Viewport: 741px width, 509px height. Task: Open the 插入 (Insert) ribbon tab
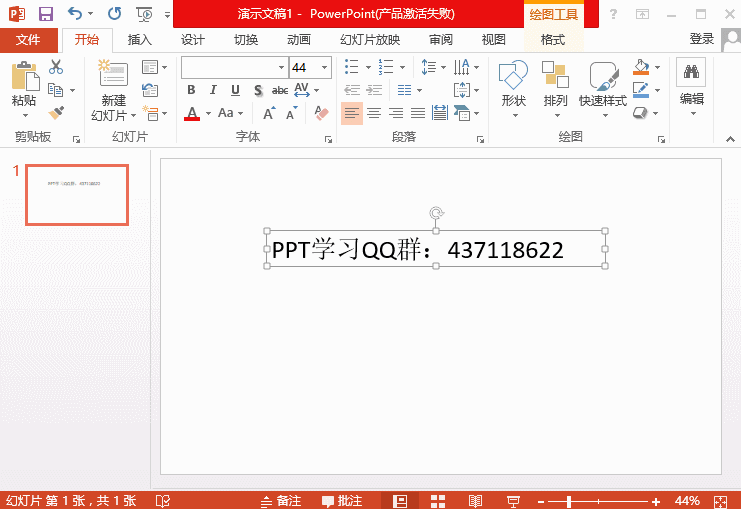[x=140, y=40]
